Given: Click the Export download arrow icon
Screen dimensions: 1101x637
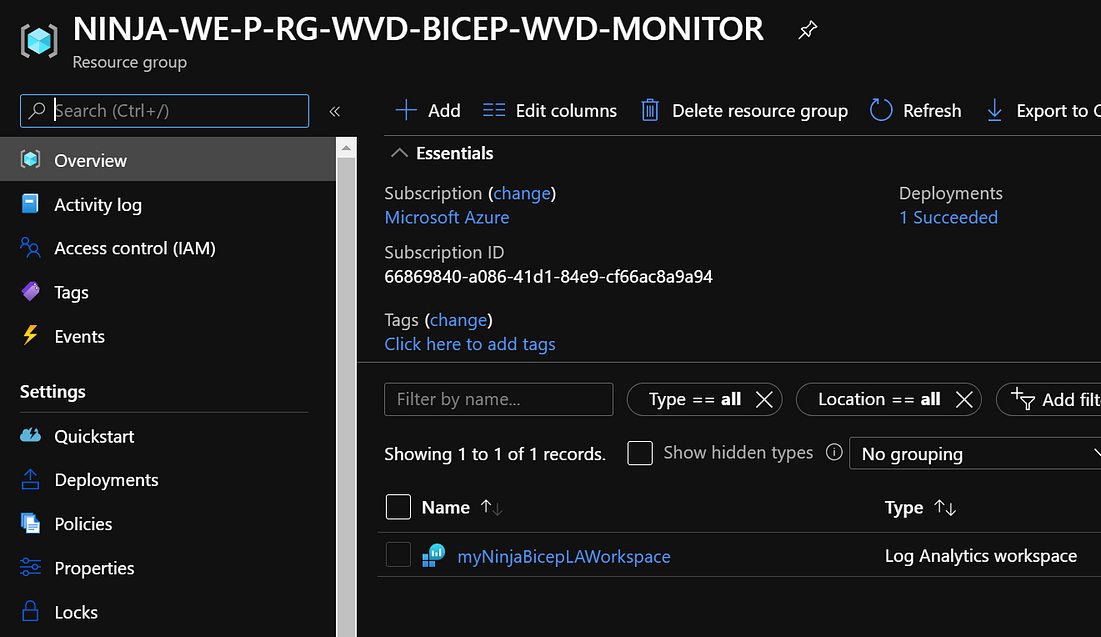Looking at the screenshot, I should [x=994, y=110].
